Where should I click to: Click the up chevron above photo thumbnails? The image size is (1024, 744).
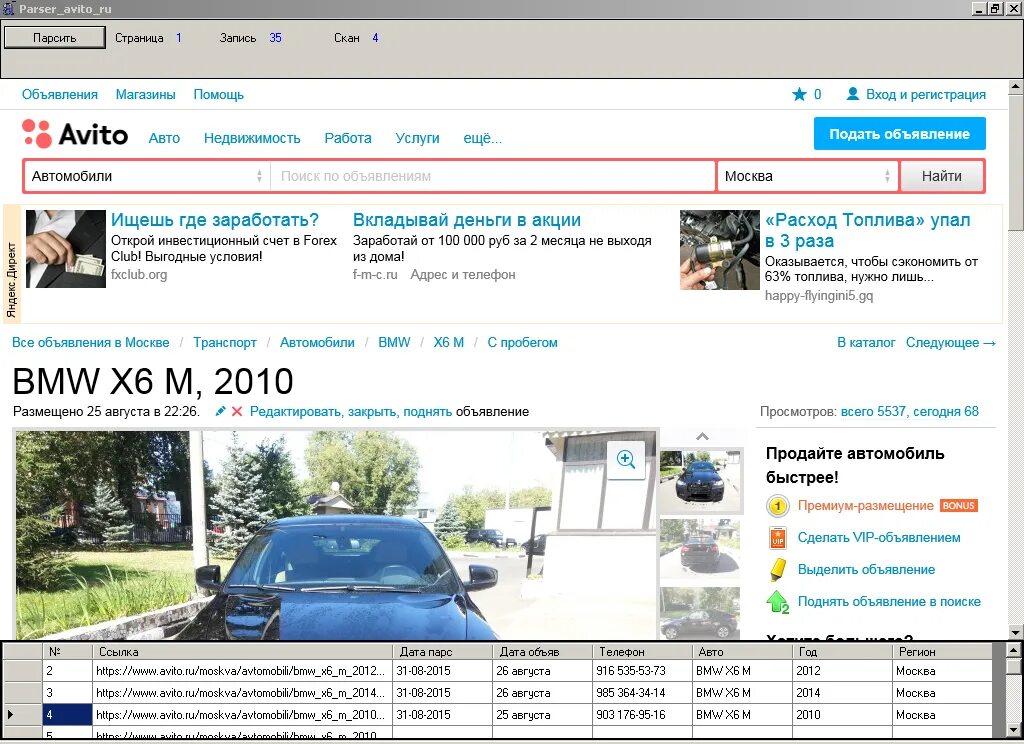coord(702,436)
